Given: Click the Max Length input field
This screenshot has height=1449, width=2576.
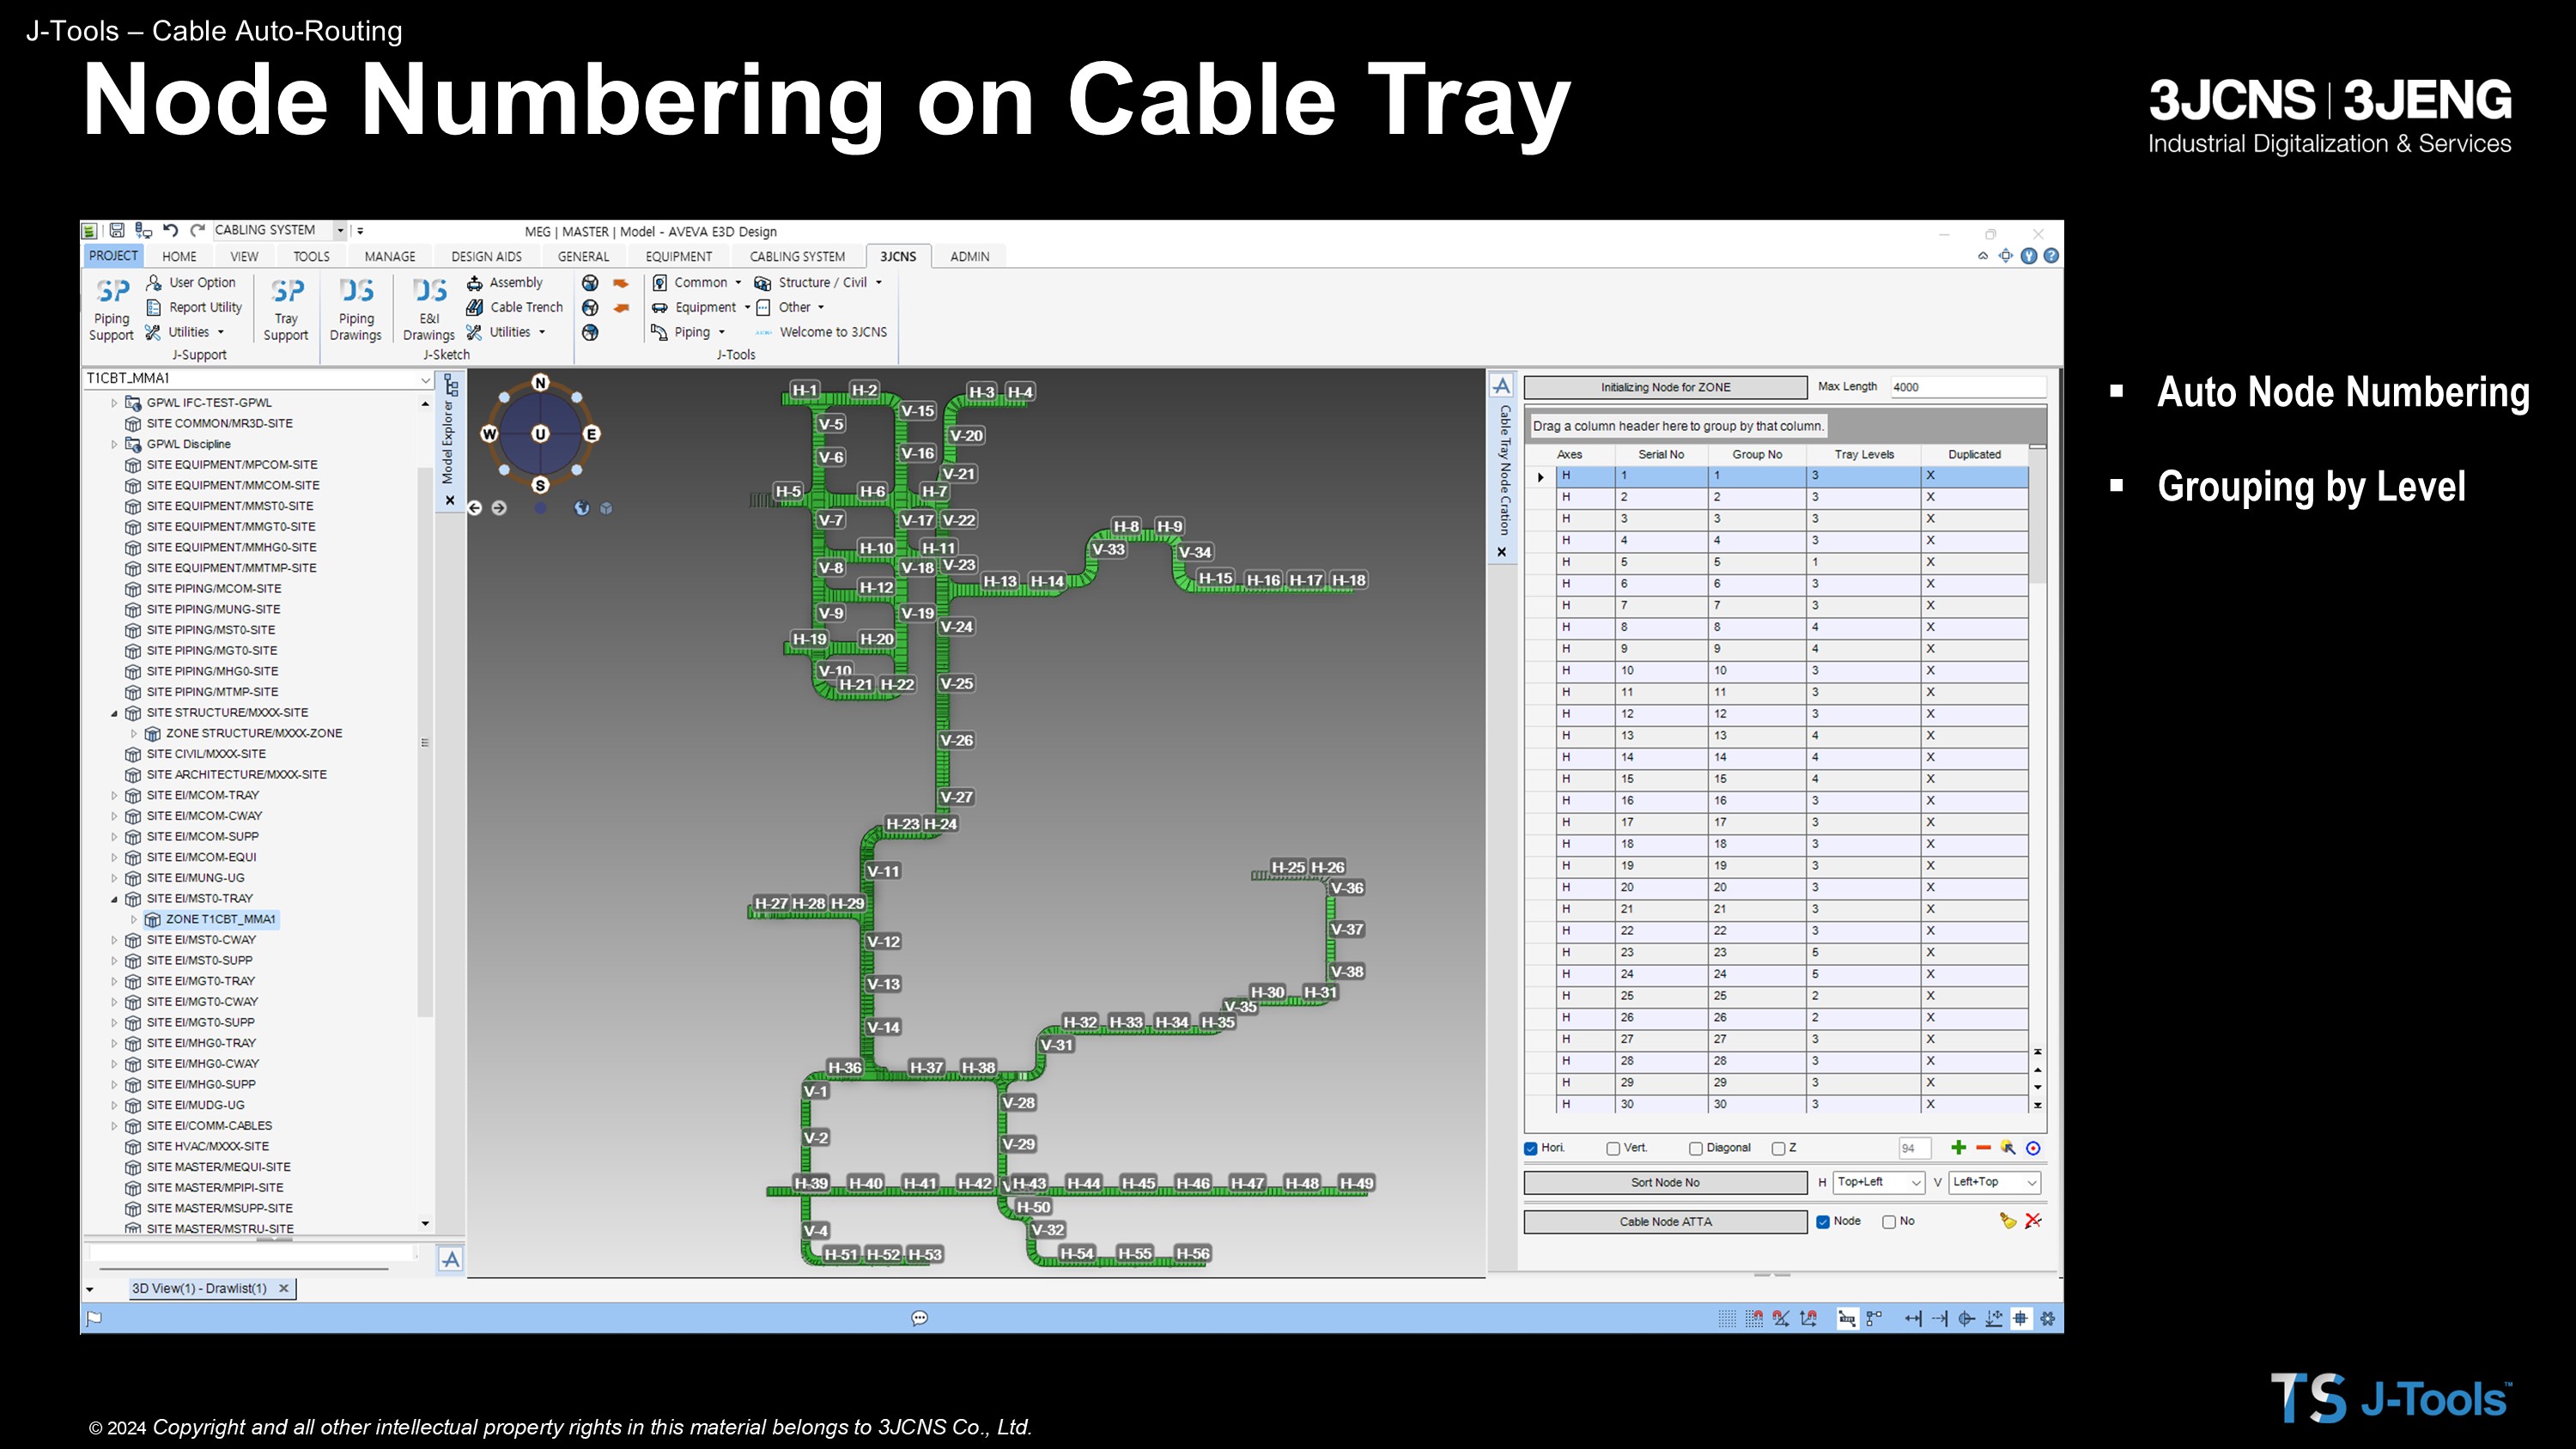Looking at the screenshot, I should [x=1967, y=387].
